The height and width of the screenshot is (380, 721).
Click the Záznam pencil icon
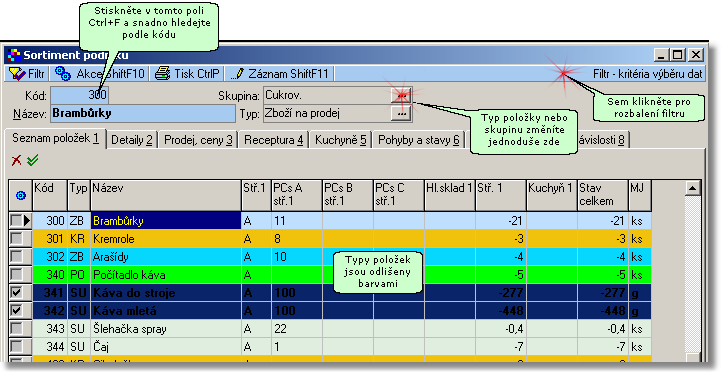click(237, 74)
